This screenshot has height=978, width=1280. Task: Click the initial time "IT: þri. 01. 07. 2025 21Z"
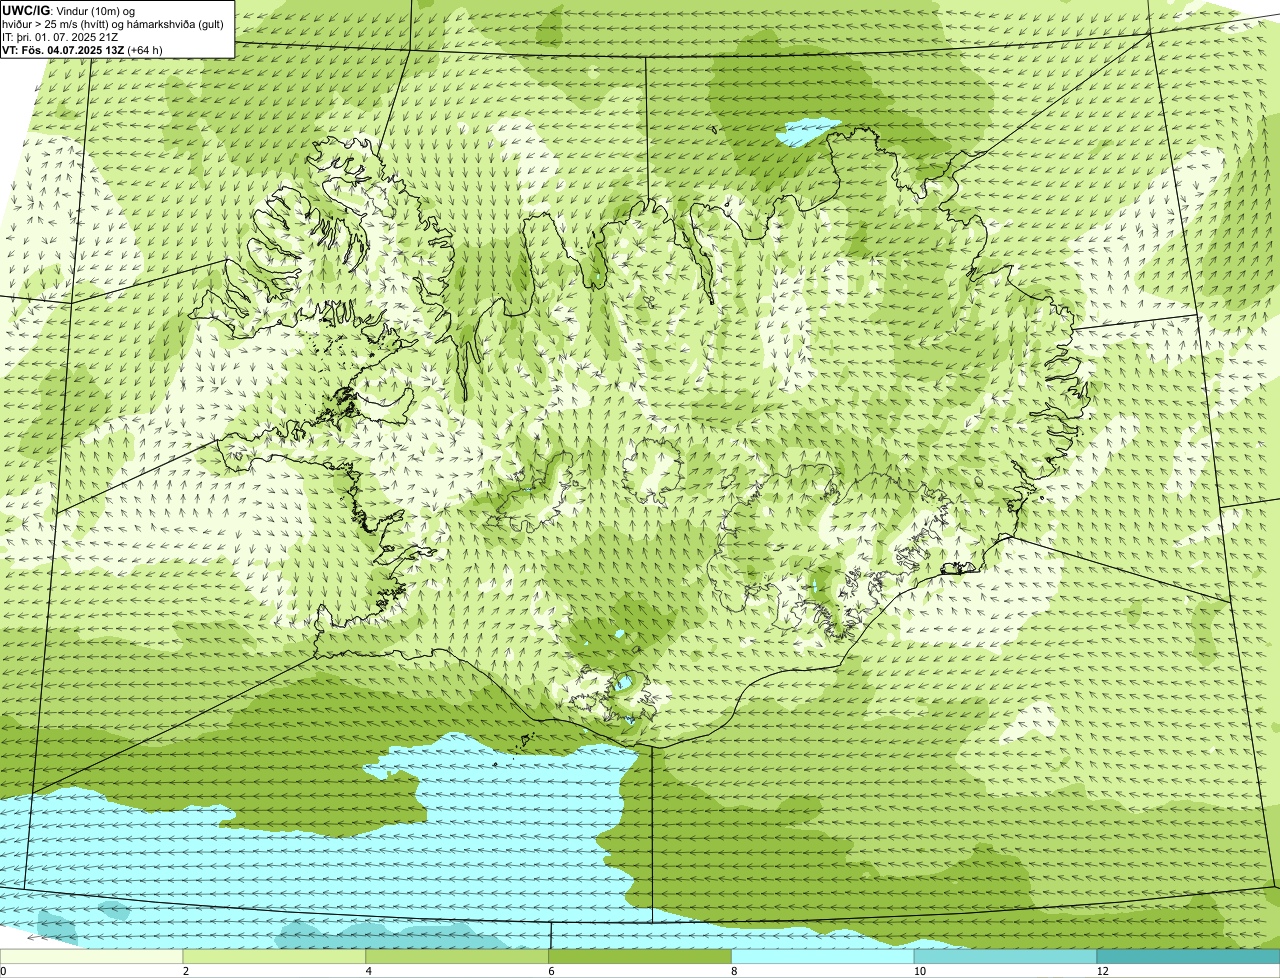tap(60, 37)
